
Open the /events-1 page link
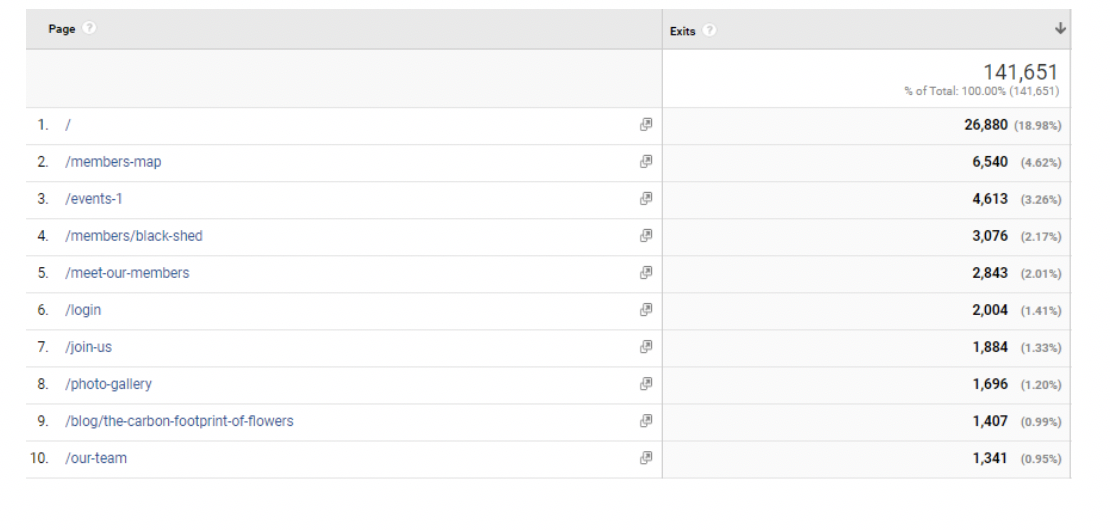pyautogui.click(x=94, y=199)
